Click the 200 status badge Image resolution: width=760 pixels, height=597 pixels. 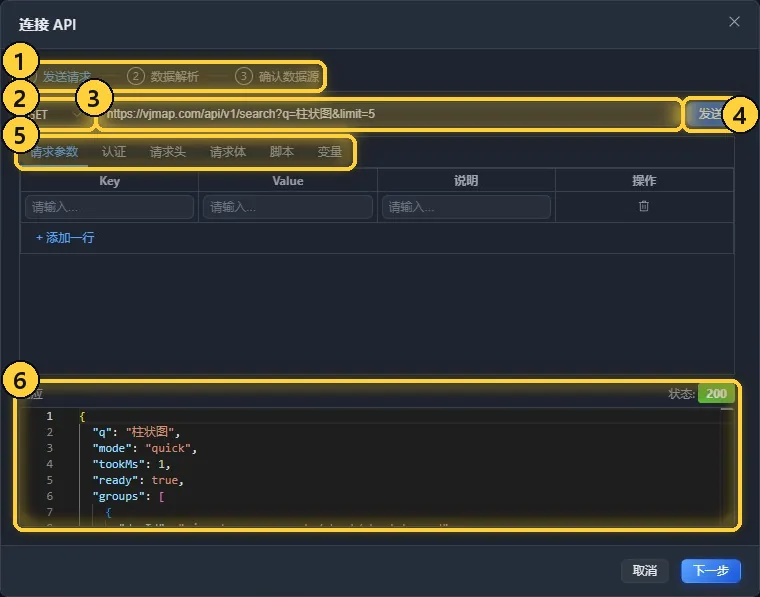pos(716,393)
